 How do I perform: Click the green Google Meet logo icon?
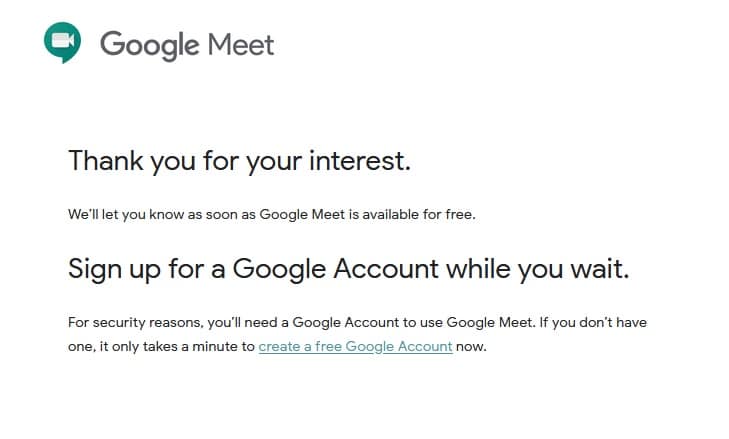coord(62,42)
